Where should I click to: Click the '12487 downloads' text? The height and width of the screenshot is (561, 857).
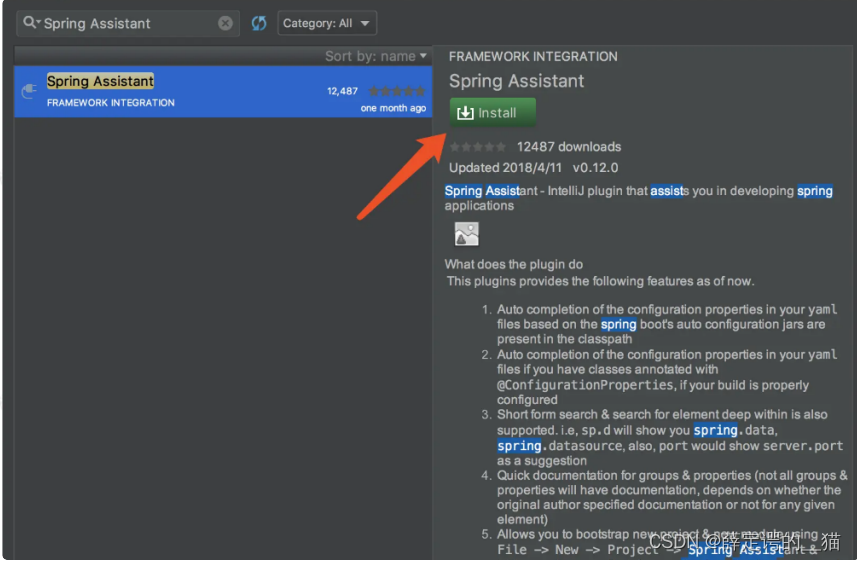pos(568,147)
